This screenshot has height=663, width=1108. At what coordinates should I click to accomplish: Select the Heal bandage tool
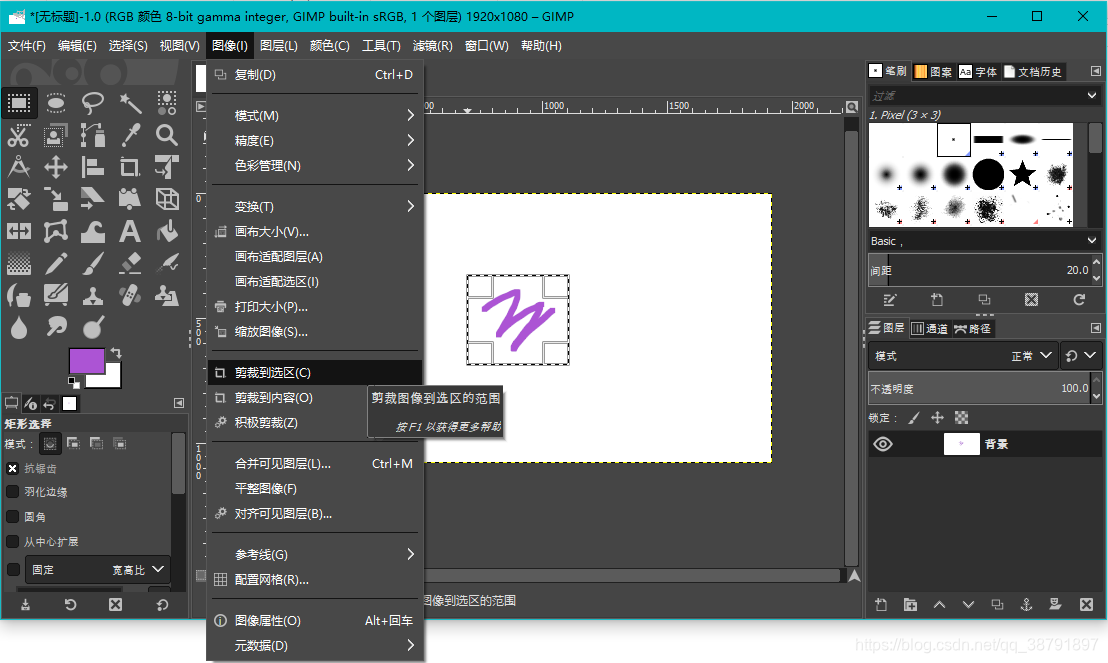(130, 295)
